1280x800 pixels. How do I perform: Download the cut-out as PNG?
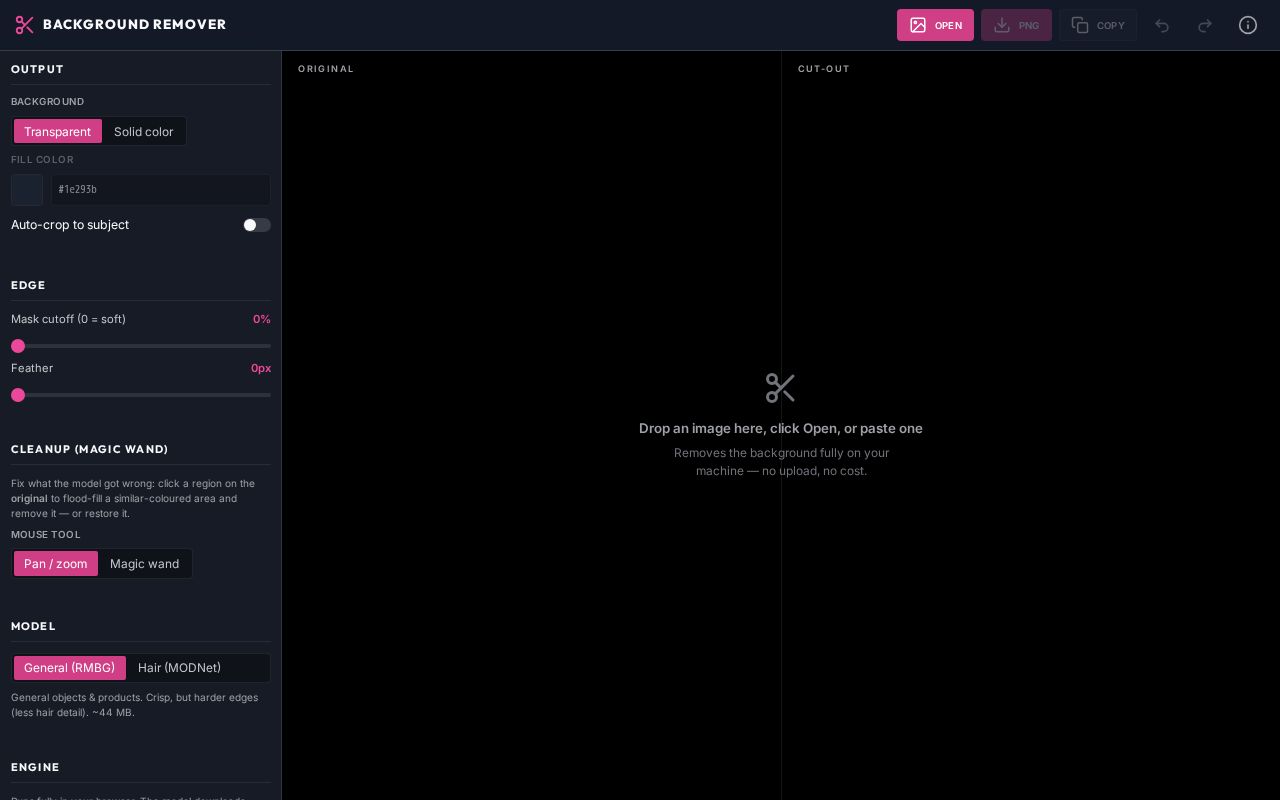[x=1016, y=25]
